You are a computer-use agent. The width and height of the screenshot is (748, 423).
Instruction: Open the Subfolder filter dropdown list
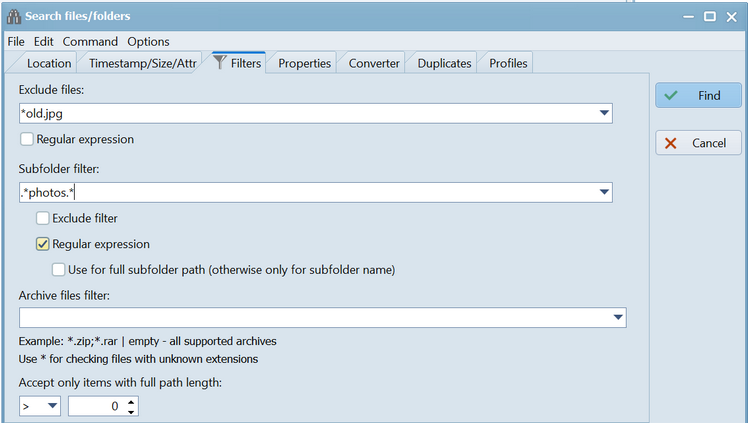click(604, 192)
